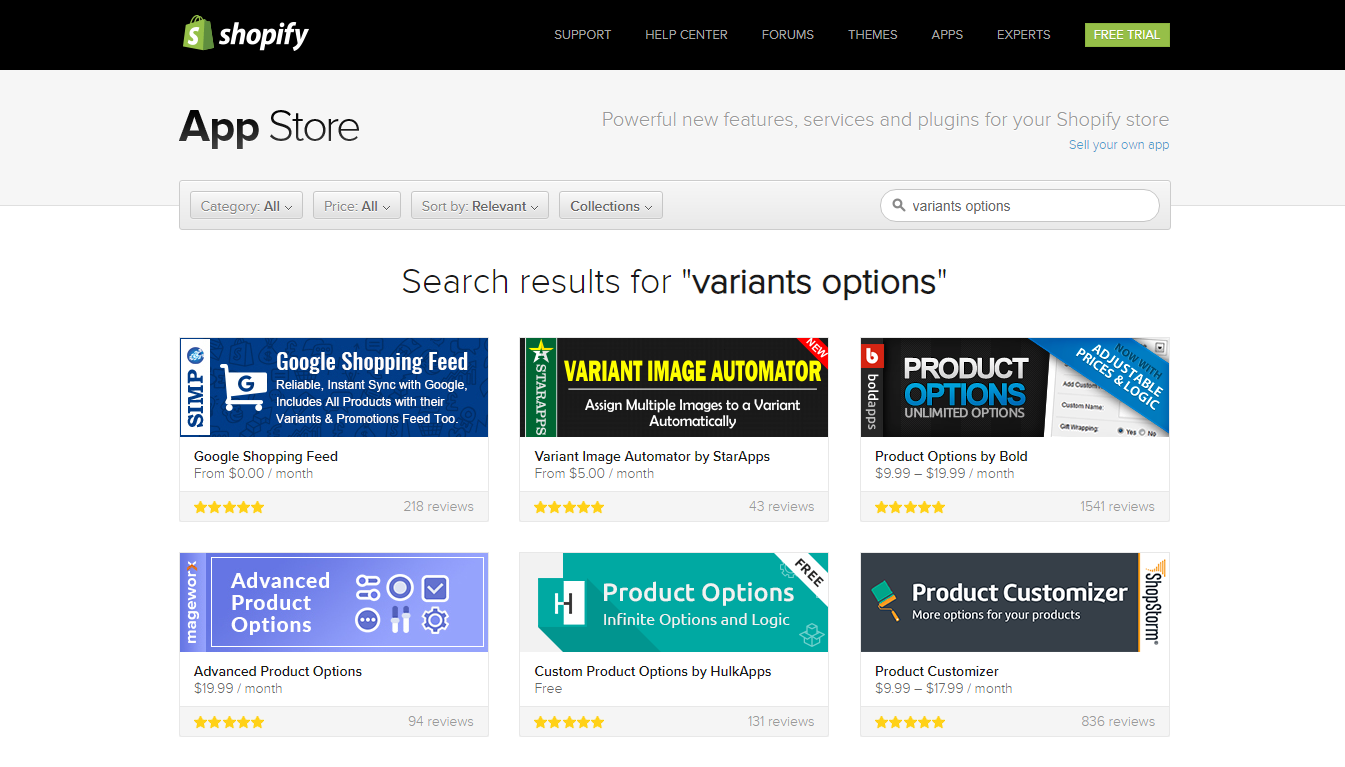Click the 43 reviews count

click(782, 507)
